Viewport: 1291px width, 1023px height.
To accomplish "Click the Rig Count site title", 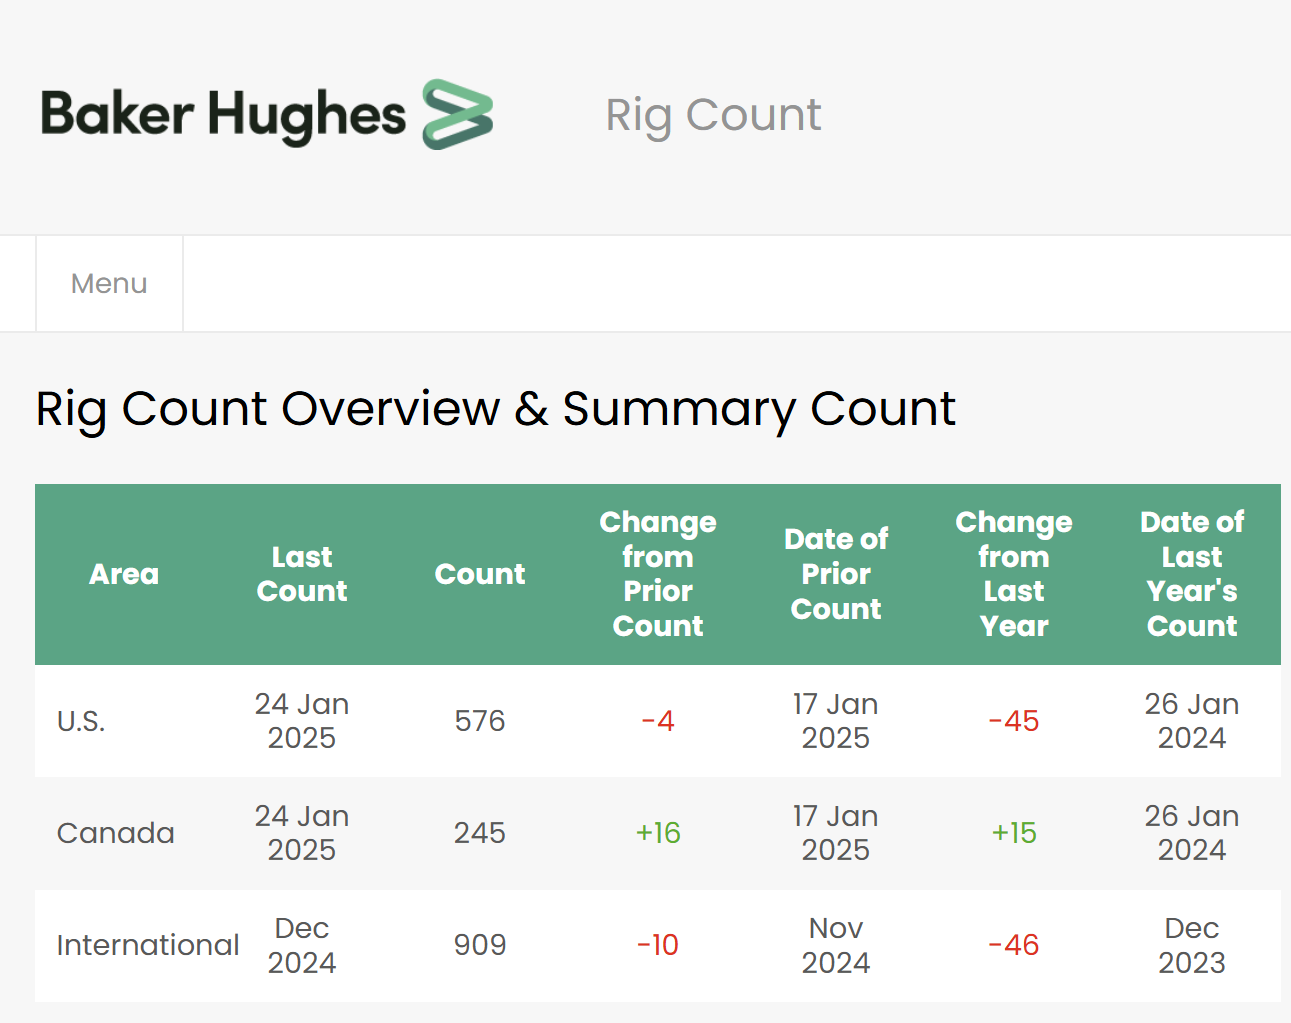I will point(713,115).
